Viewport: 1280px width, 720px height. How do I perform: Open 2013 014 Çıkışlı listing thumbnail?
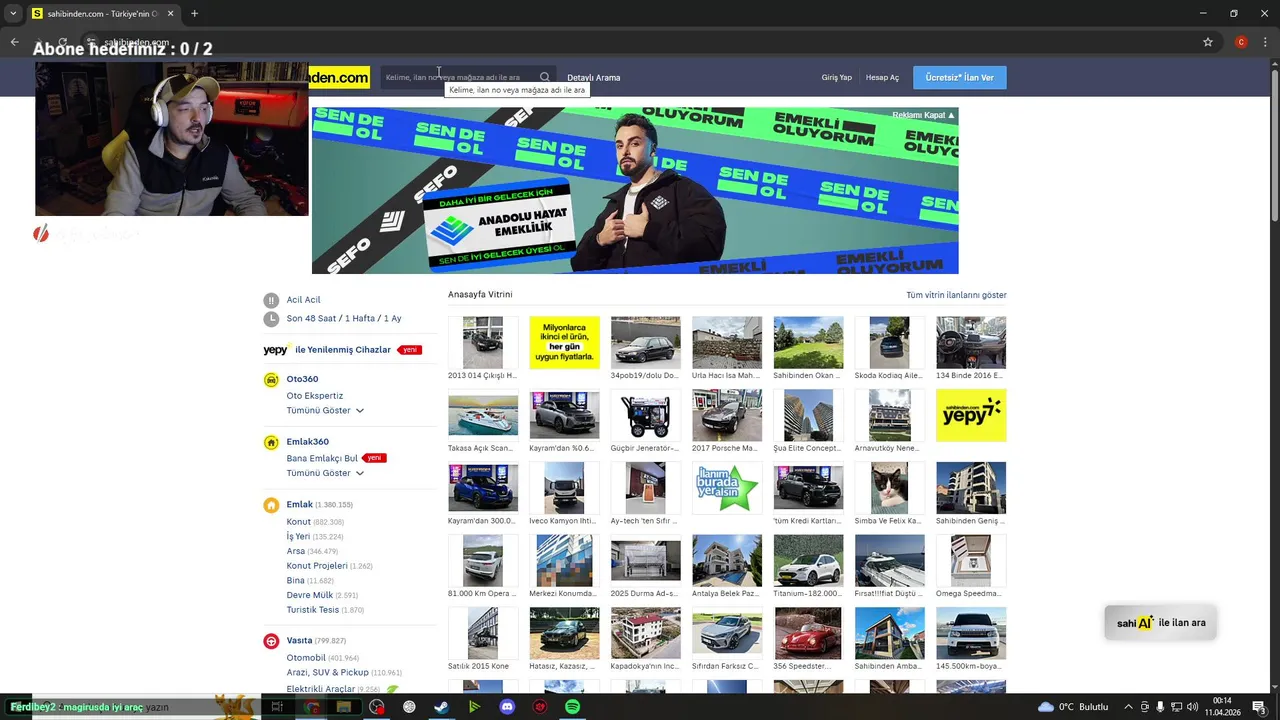483,342
